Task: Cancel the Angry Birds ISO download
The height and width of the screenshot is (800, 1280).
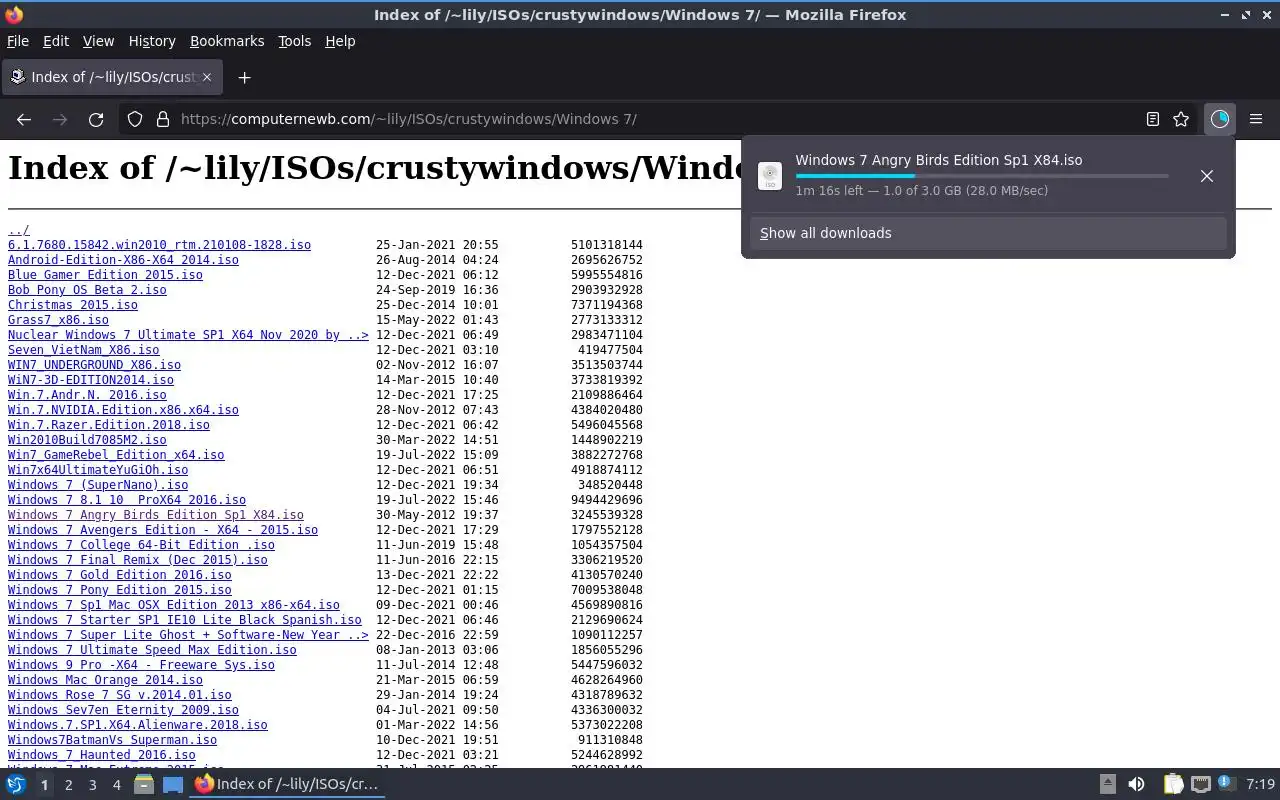Action: pyautogui.click(x=1207, y=176)
